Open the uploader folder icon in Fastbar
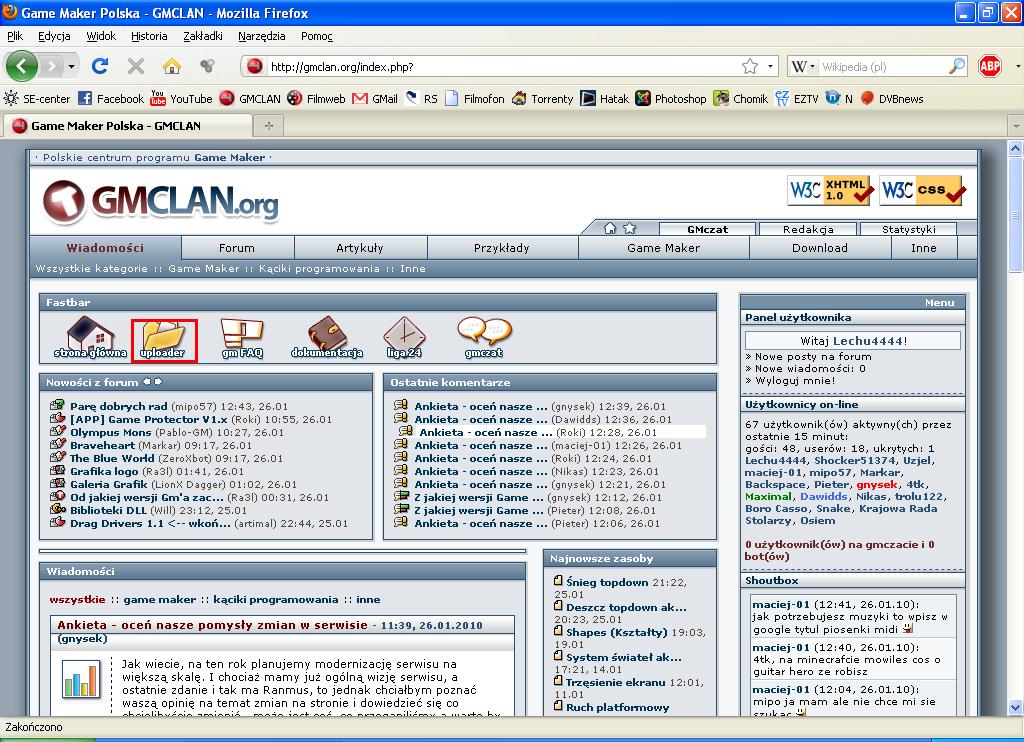1024x742 pixels. [x=163, y=336]
